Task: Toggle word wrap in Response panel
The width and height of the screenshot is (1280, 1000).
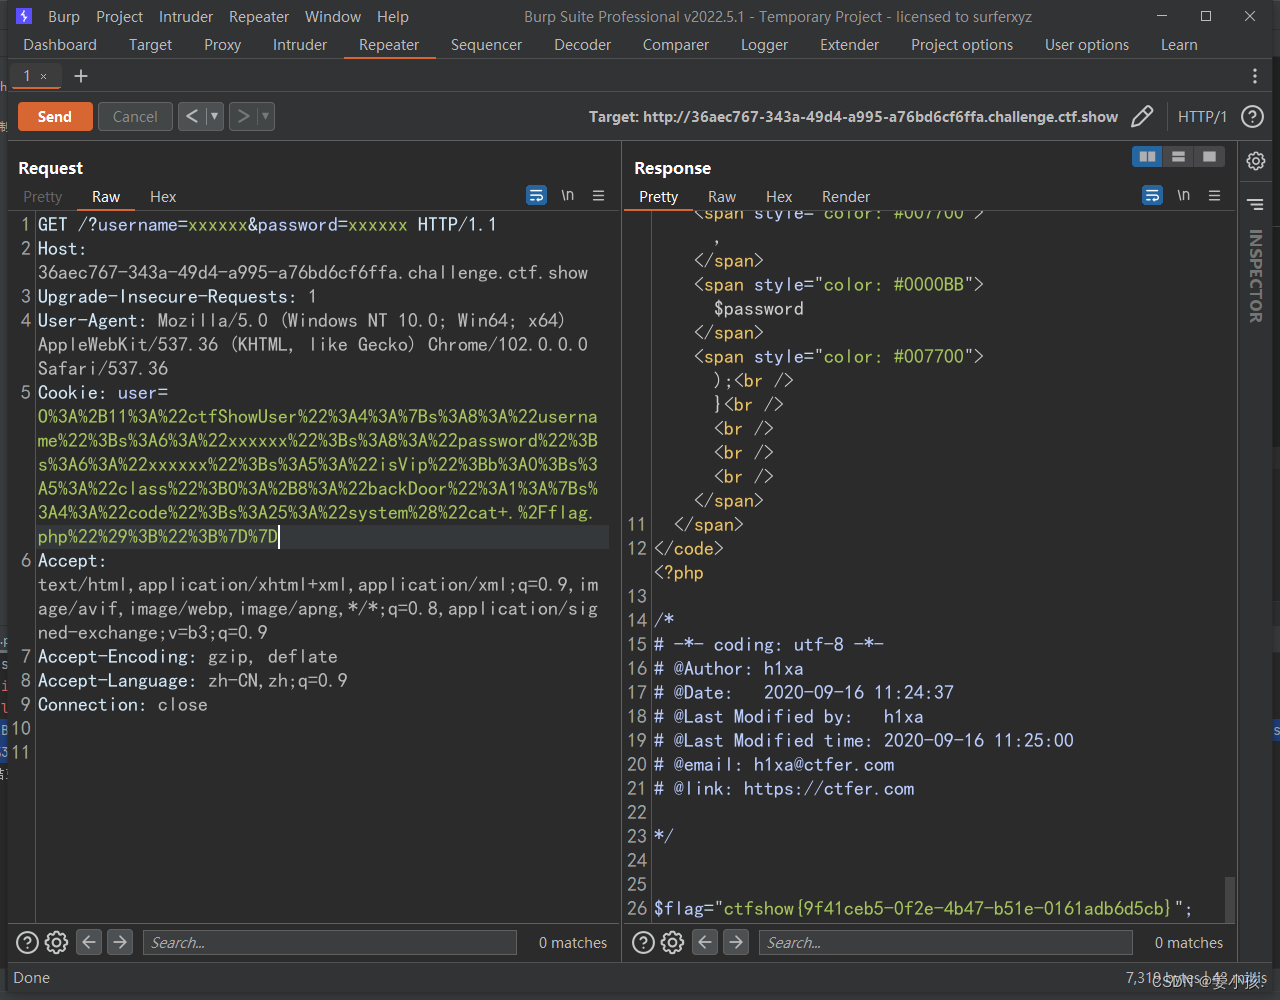Action: click(1153, 195)
